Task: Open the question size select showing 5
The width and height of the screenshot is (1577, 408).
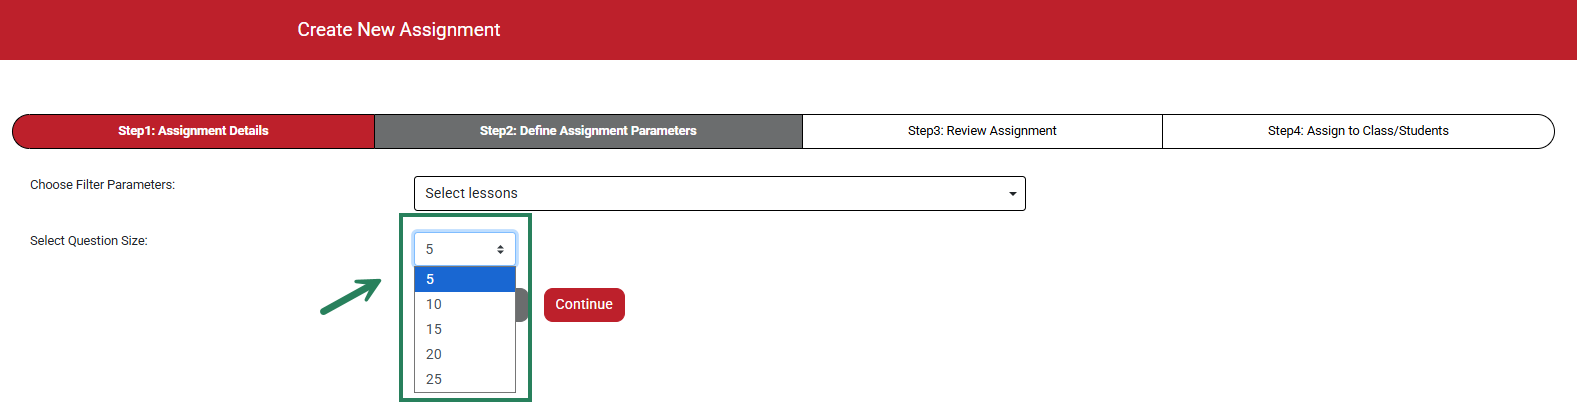Action: (x=465, y=249)
